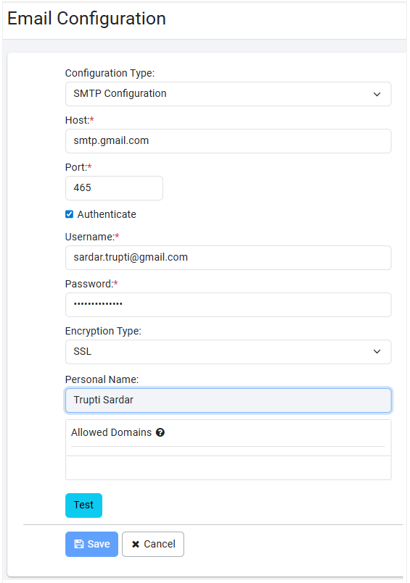Click the chevron arrow in Configuration Type select
The height and width of the screenshot is (583, 410).
pos(377,94)
